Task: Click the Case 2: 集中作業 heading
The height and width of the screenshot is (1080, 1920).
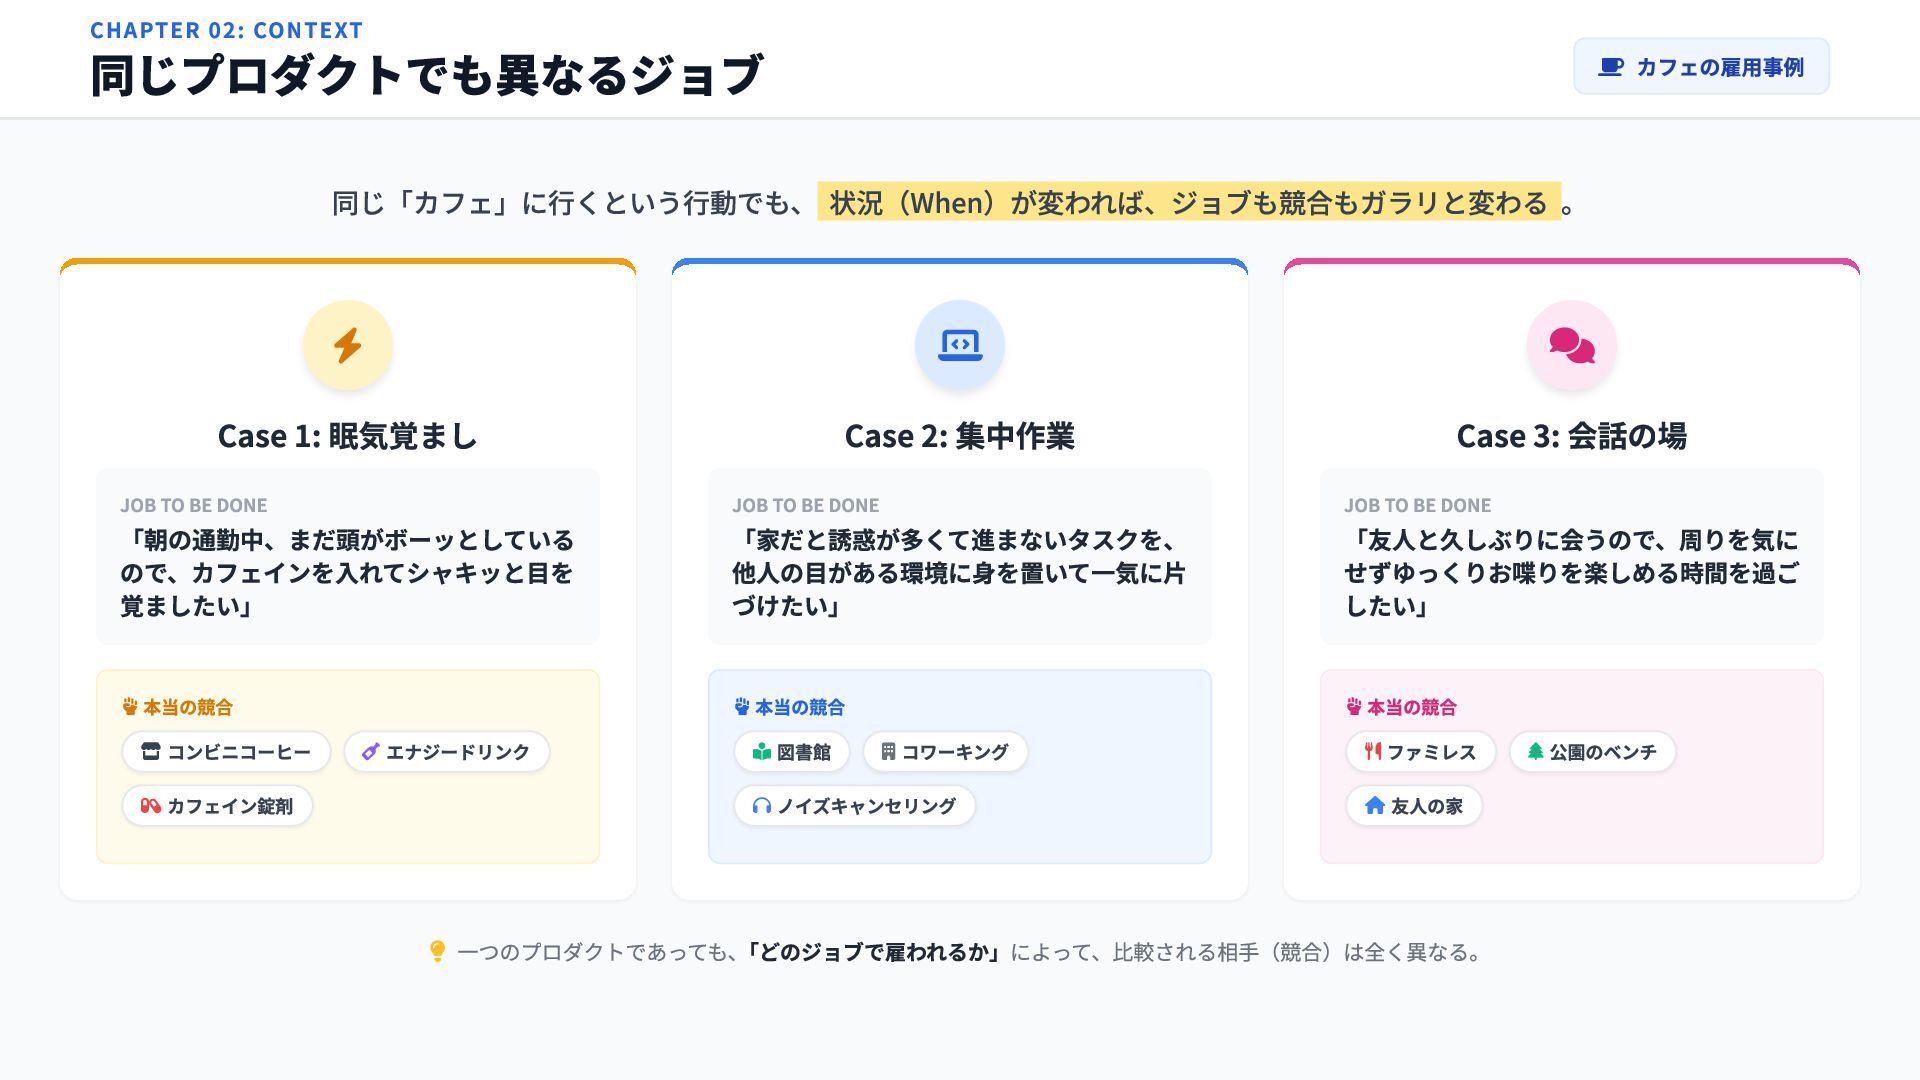Action: pos(960,436)
